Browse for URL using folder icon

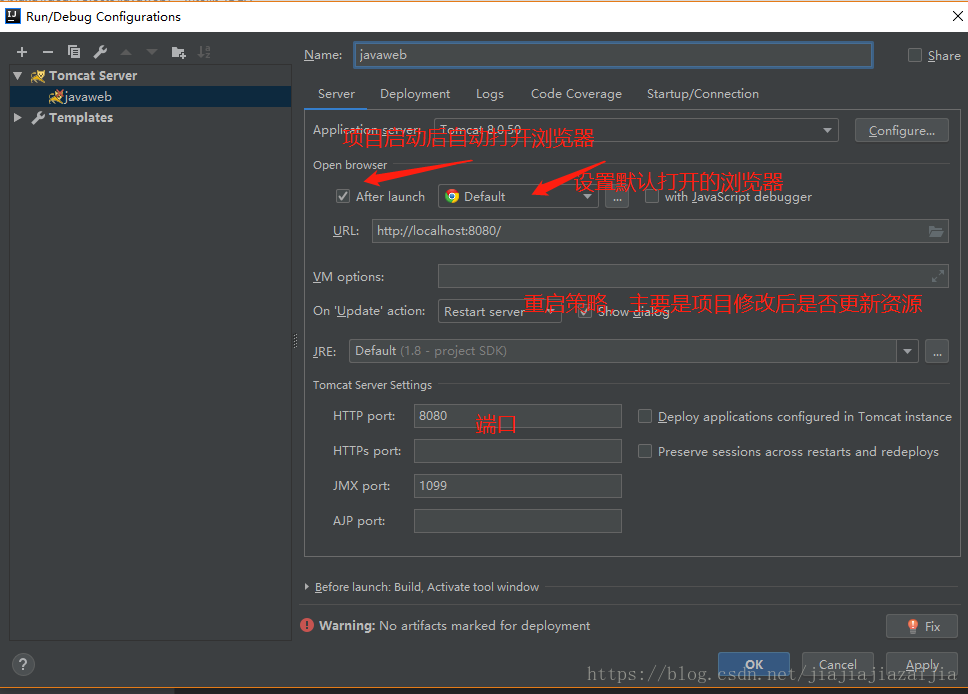936,232
